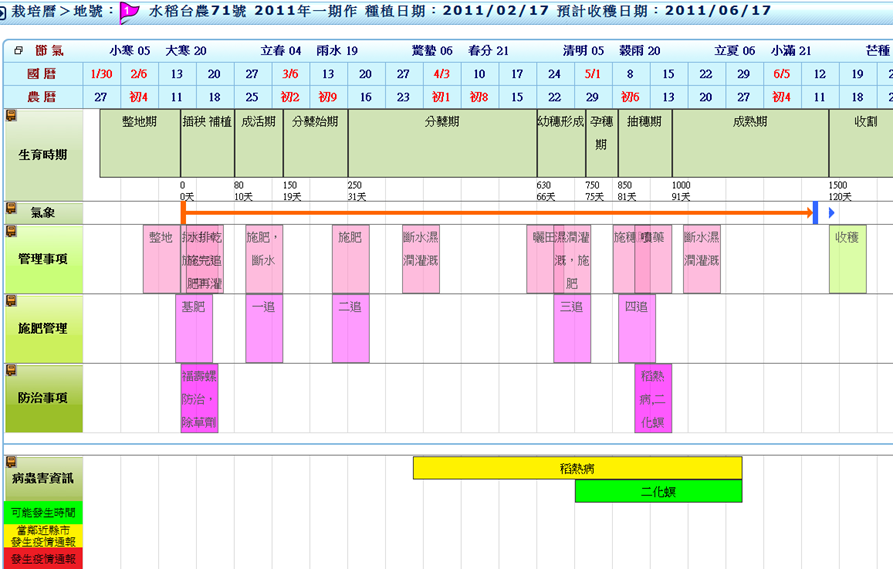Click the yellow 稻熱病 pest info bar
Image resolution: width=895 pixels, height=569 pixels.
click(x=578, y=468)
